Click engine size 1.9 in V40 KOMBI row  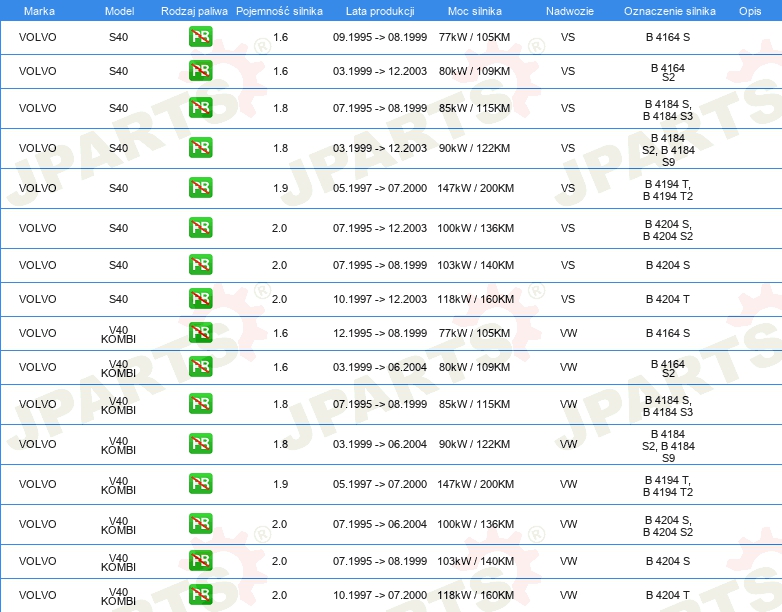coord(281,484)
